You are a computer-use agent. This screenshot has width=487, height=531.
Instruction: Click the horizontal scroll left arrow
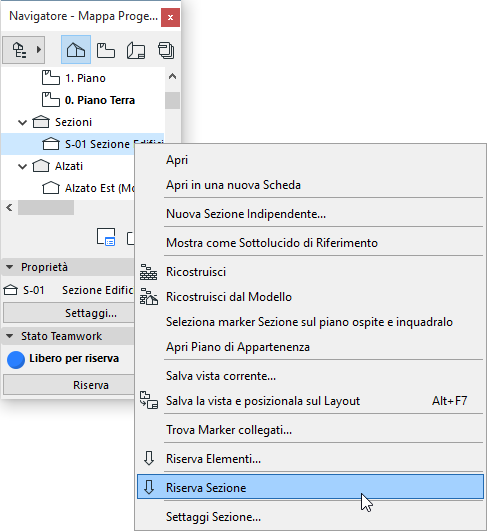click(9, 208)
